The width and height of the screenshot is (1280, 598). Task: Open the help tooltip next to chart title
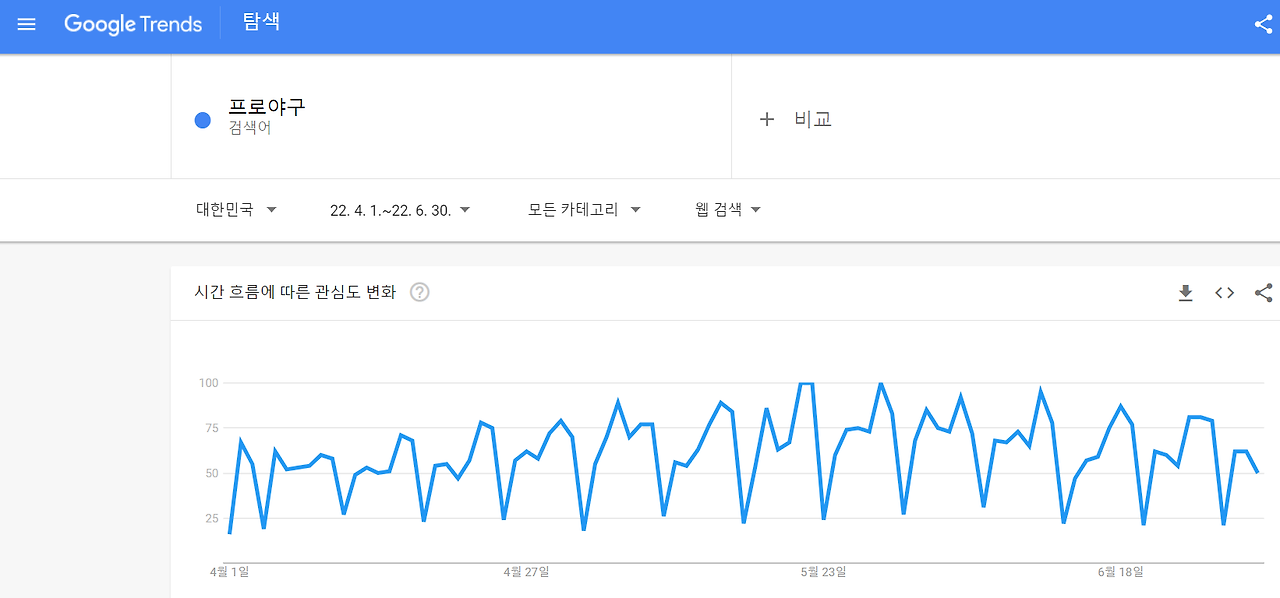(420, 292)
